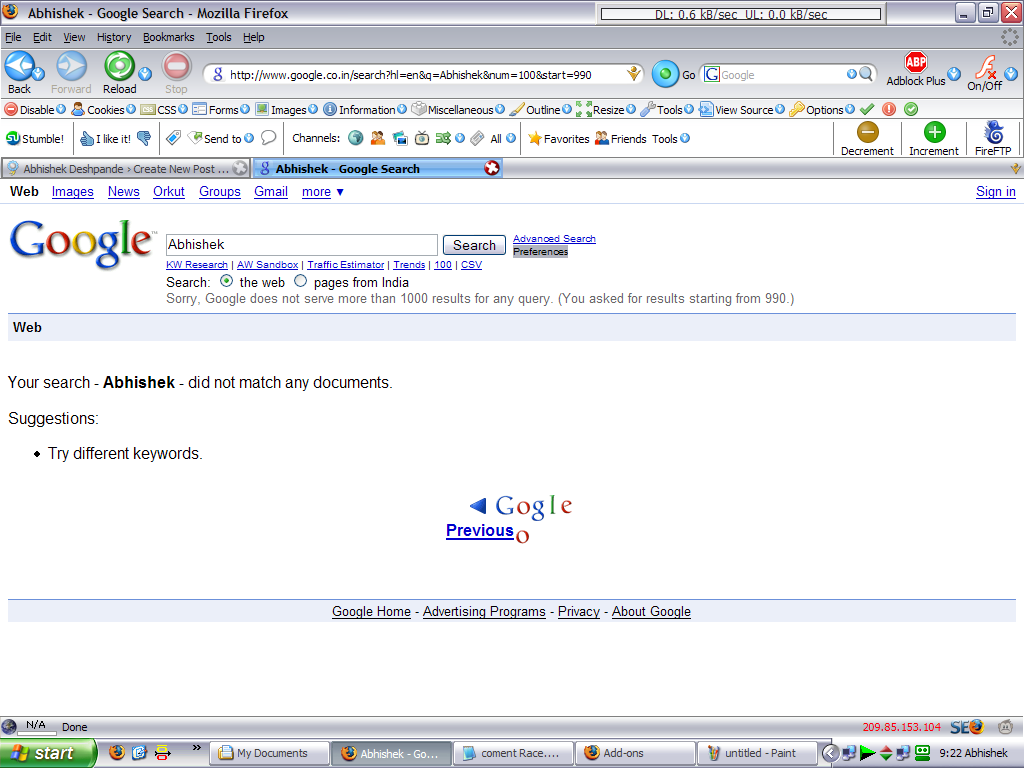Open the Adblock Plus icon
This screenshot has width=1024, height=768.
click(916, 63)
